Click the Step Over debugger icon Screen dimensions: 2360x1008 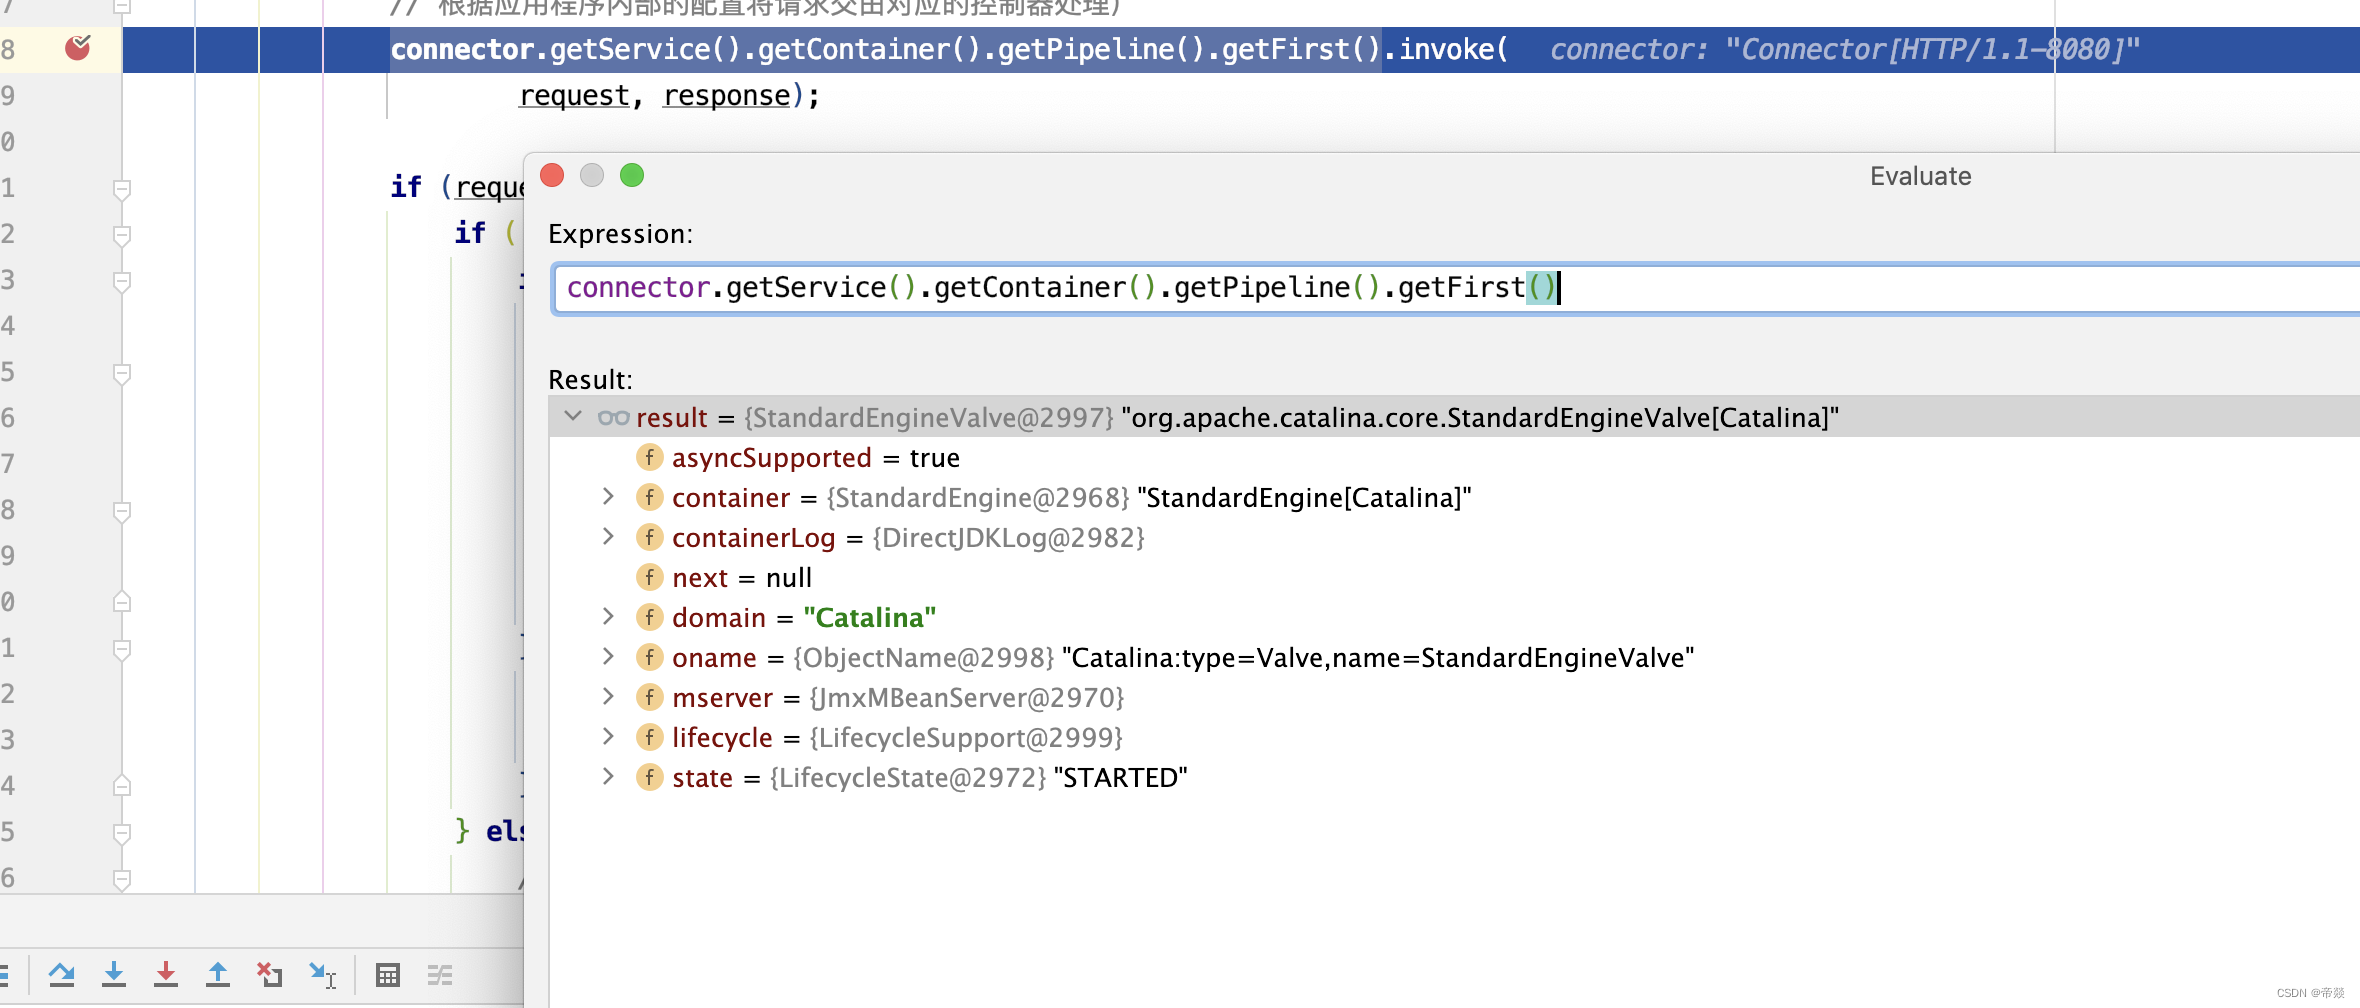[61, 974]
